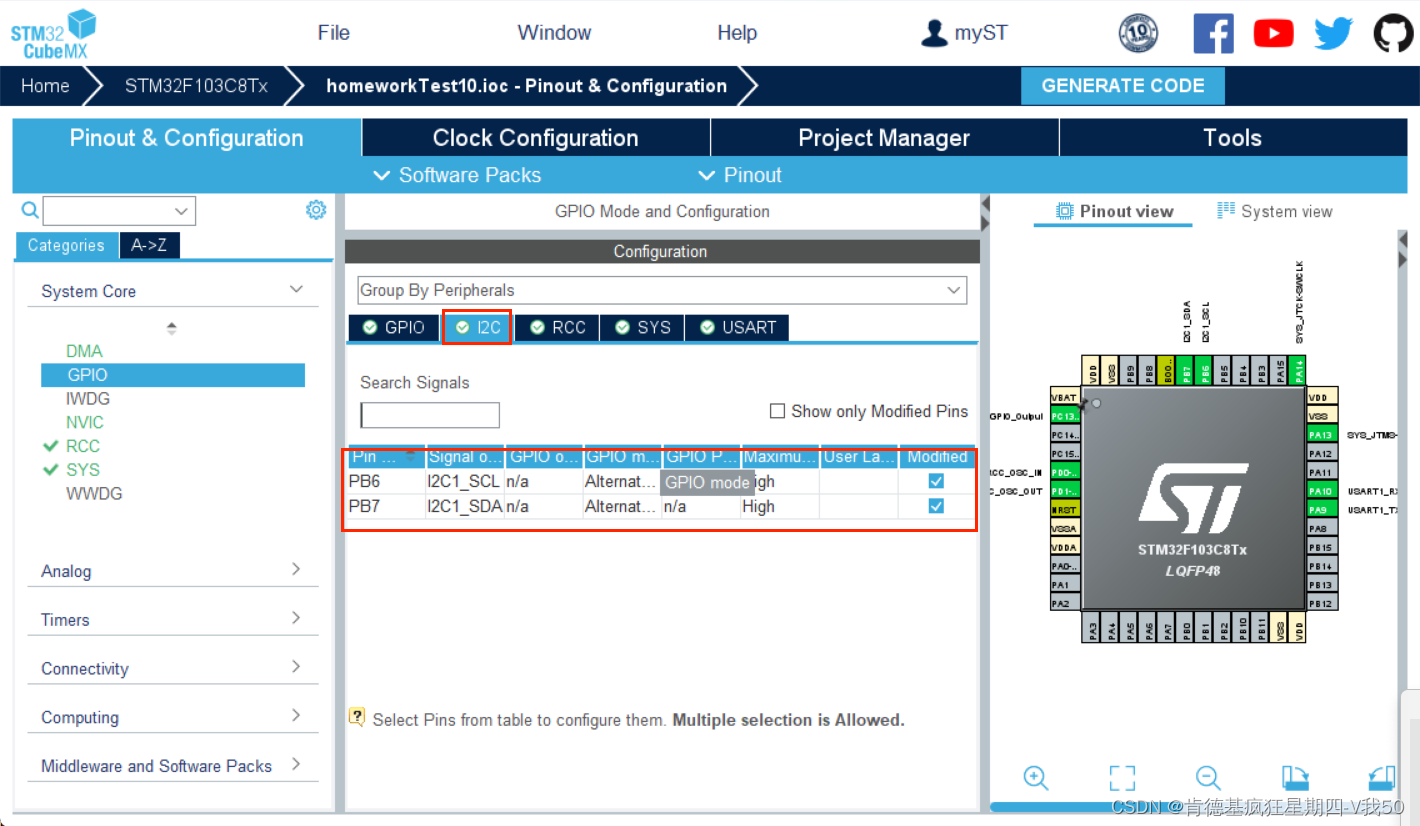1420x826 pixels.
Task: Click the 10-year anniversary badge icon
Action: (1138, 33)
